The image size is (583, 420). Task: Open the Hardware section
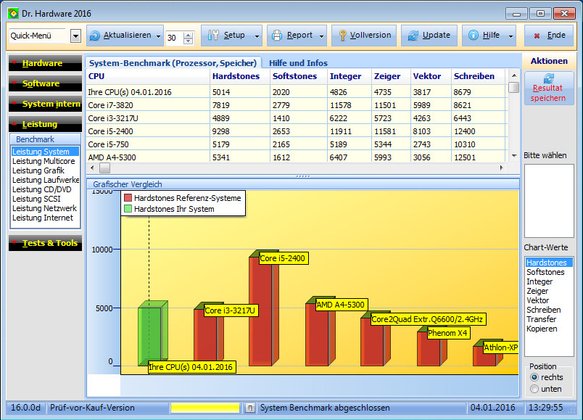tap(45, 63)
